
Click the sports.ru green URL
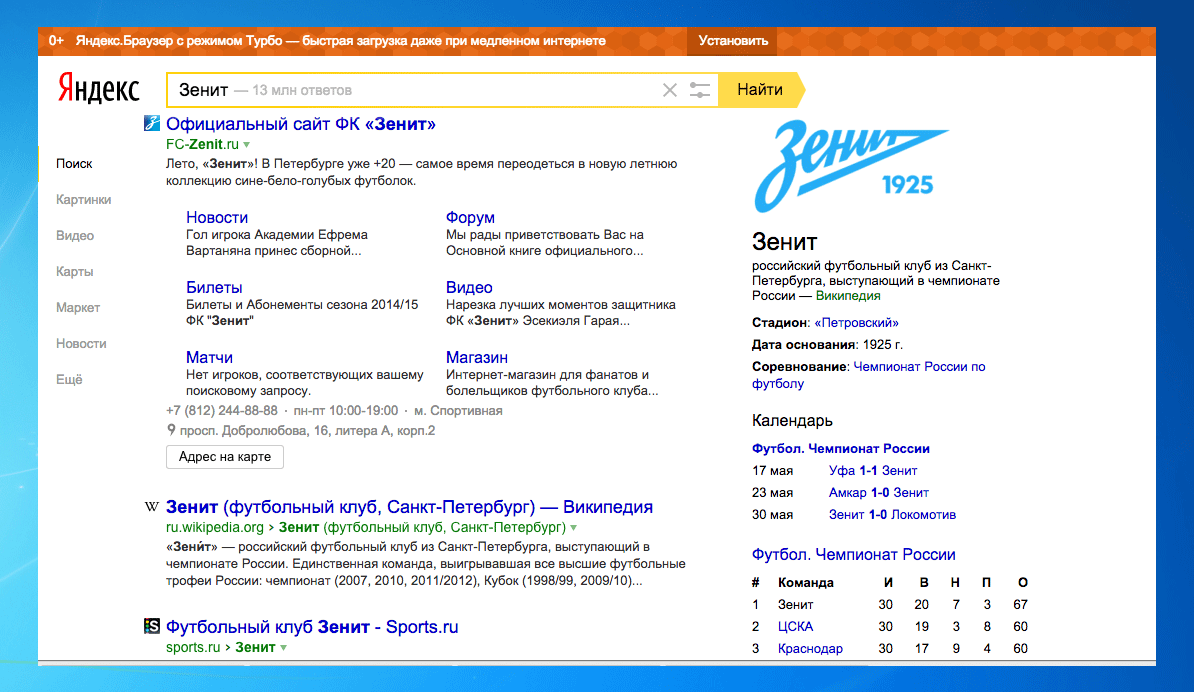point(193,648)
